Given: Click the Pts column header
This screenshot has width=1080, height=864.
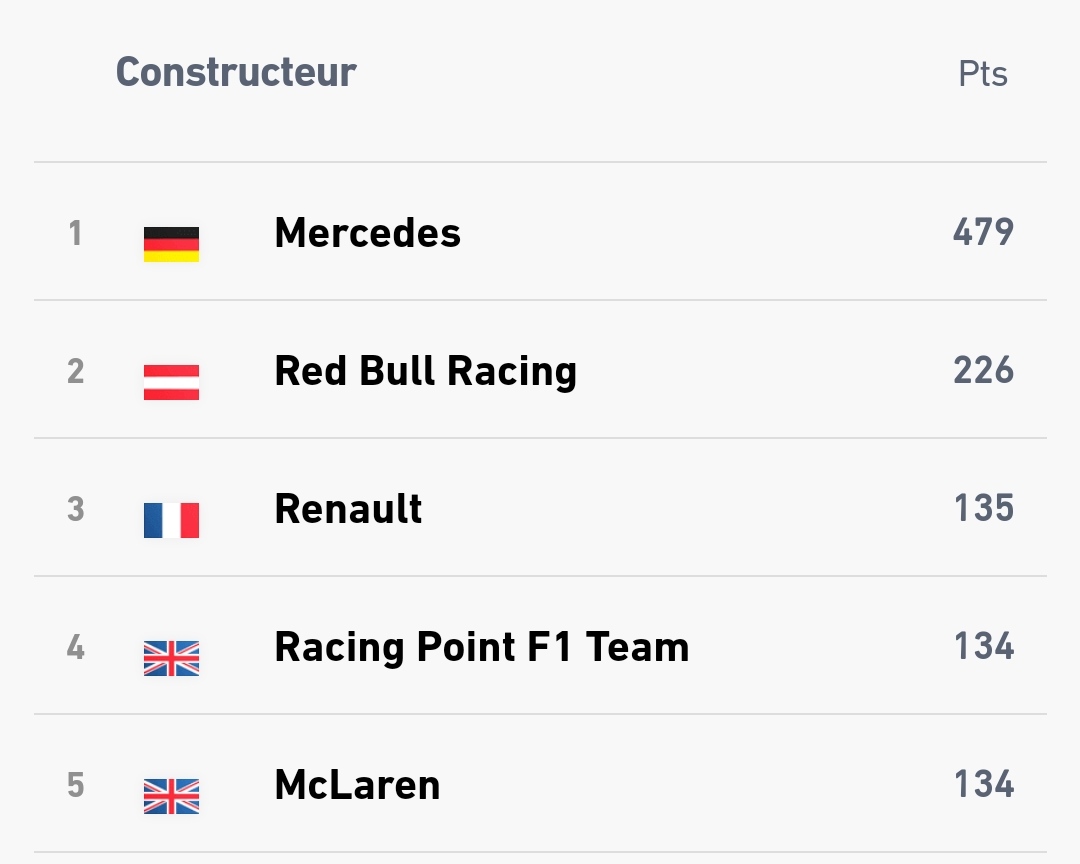Looking at the screenshot, I should (x=983, y=74).
